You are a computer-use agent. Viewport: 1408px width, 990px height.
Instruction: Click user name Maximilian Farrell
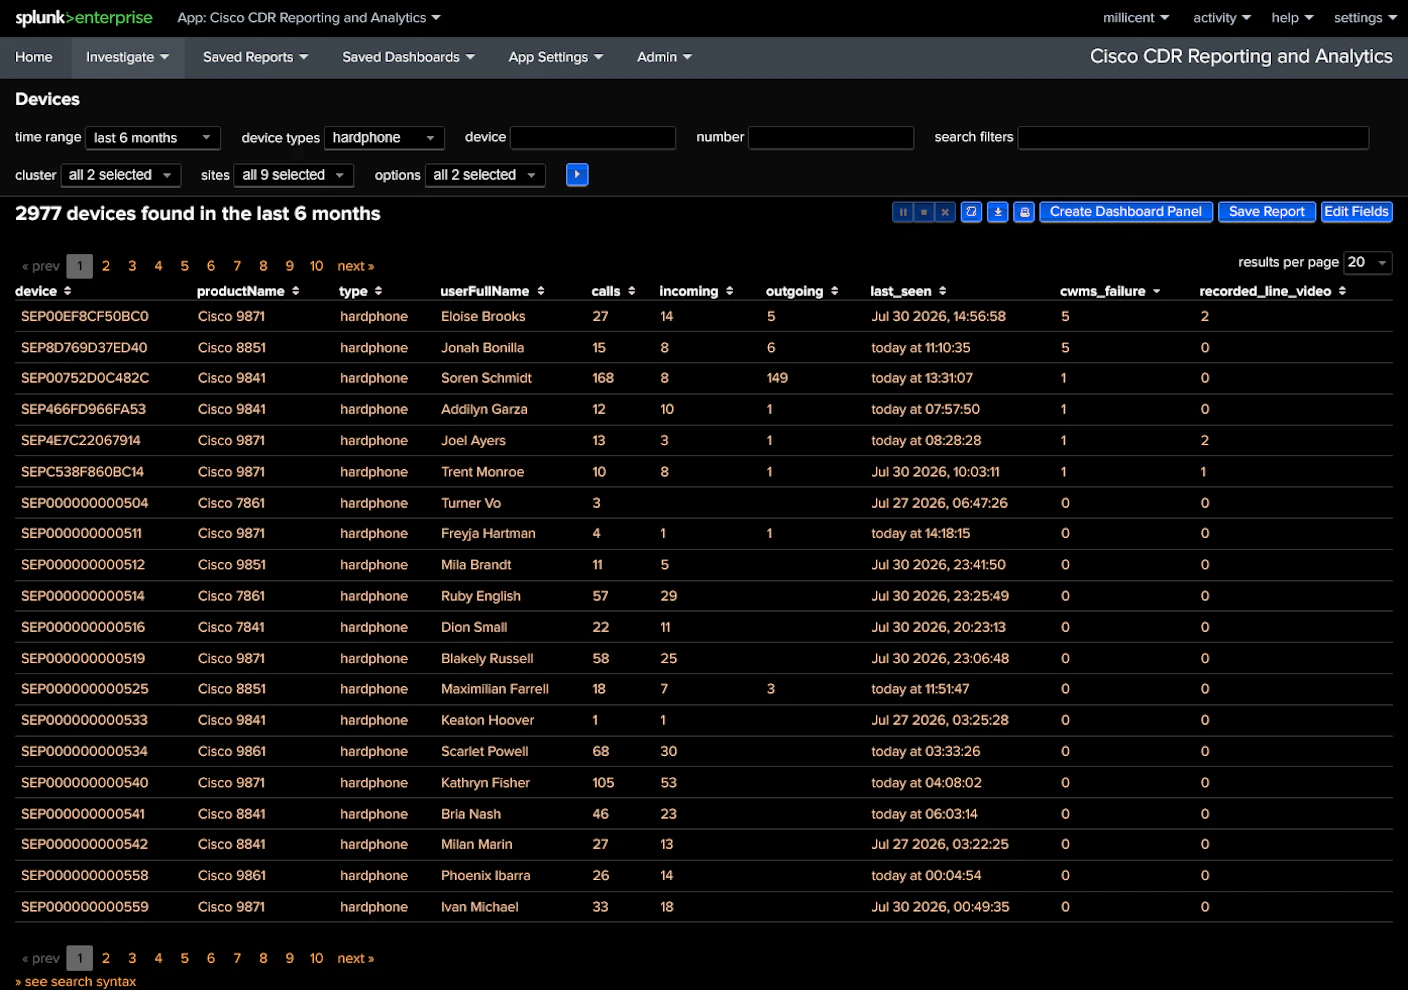[x=495, y=689]
